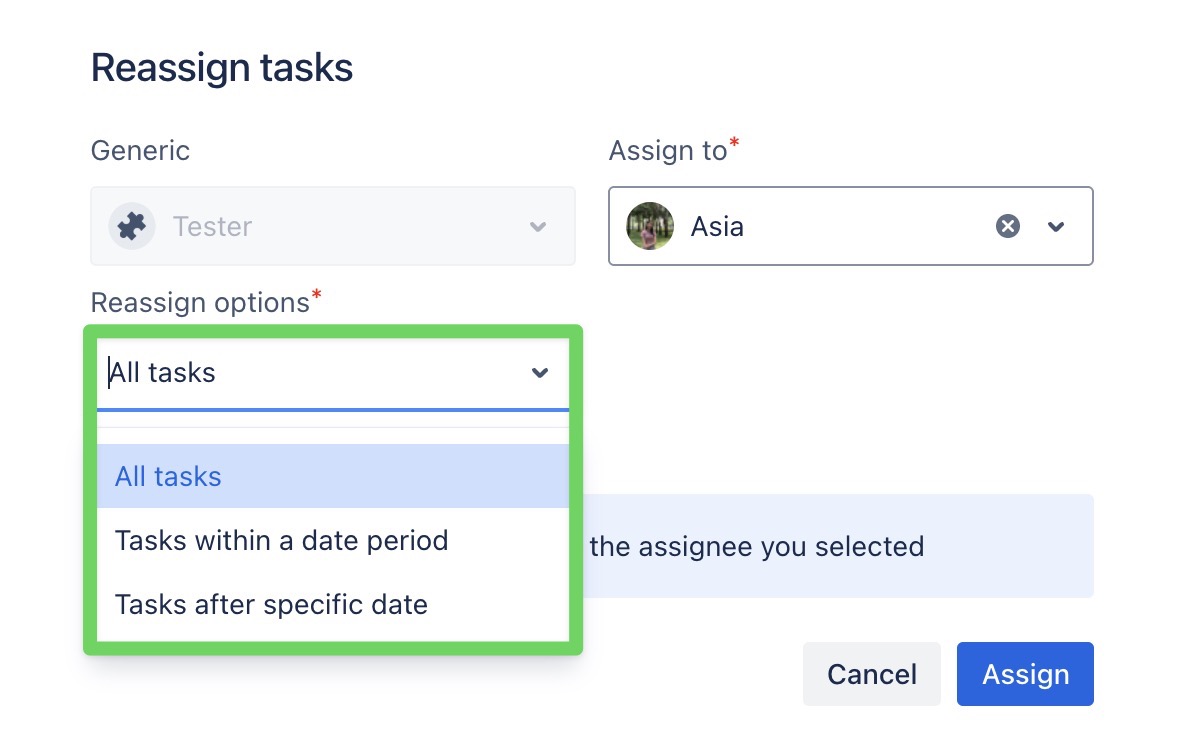Image resolution: width=1184 pixels, height=748 pixels.
Task: Click the chevron on the All tasks field
Action: tap(539, 372)
